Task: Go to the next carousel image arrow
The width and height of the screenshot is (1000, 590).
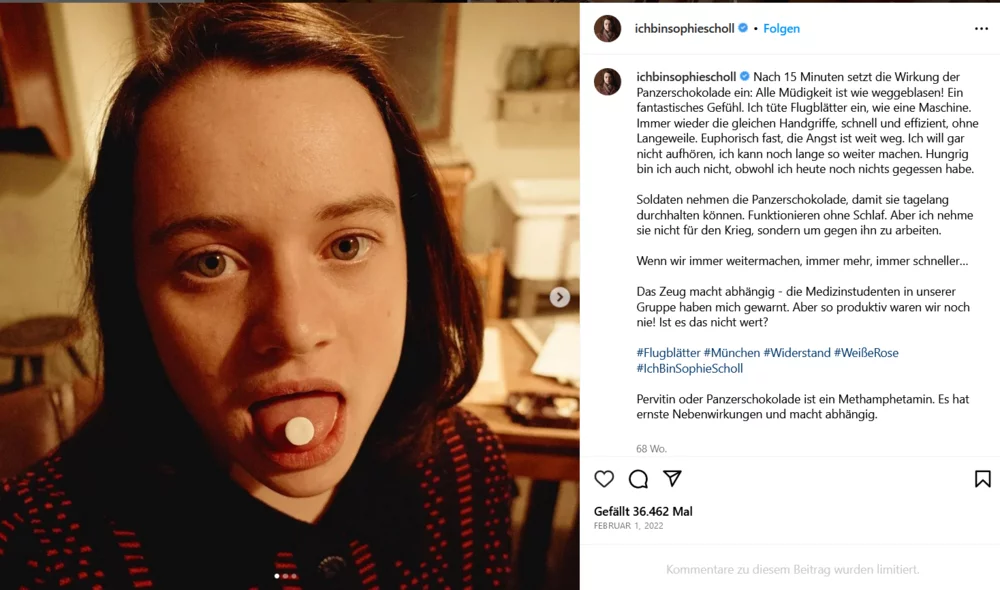Action: click(560, 297)
